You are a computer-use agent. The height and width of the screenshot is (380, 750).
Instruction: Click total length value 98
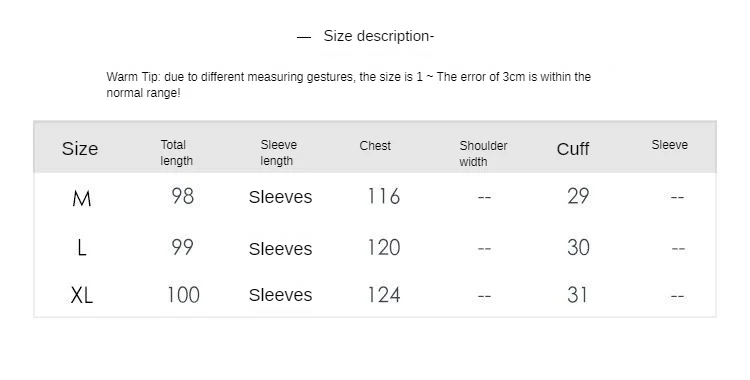tap(182, 196)
